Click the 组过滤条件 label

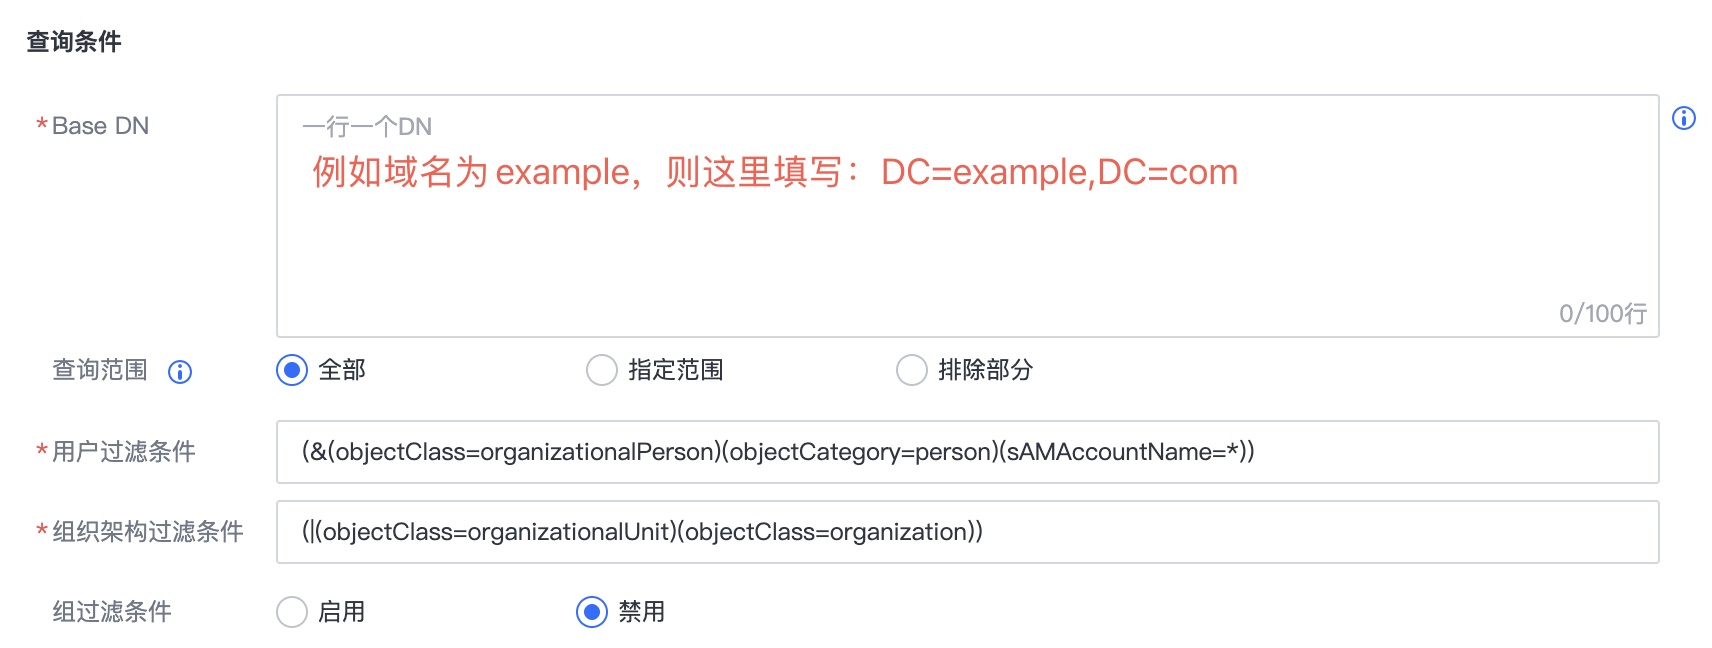coord(112,612)
